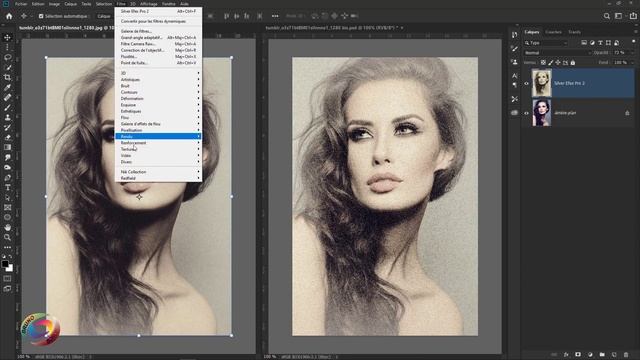Toggle lock transparent pixels in Layers panel
Screen dimensions: 640x360
click(x=543, y=62)
